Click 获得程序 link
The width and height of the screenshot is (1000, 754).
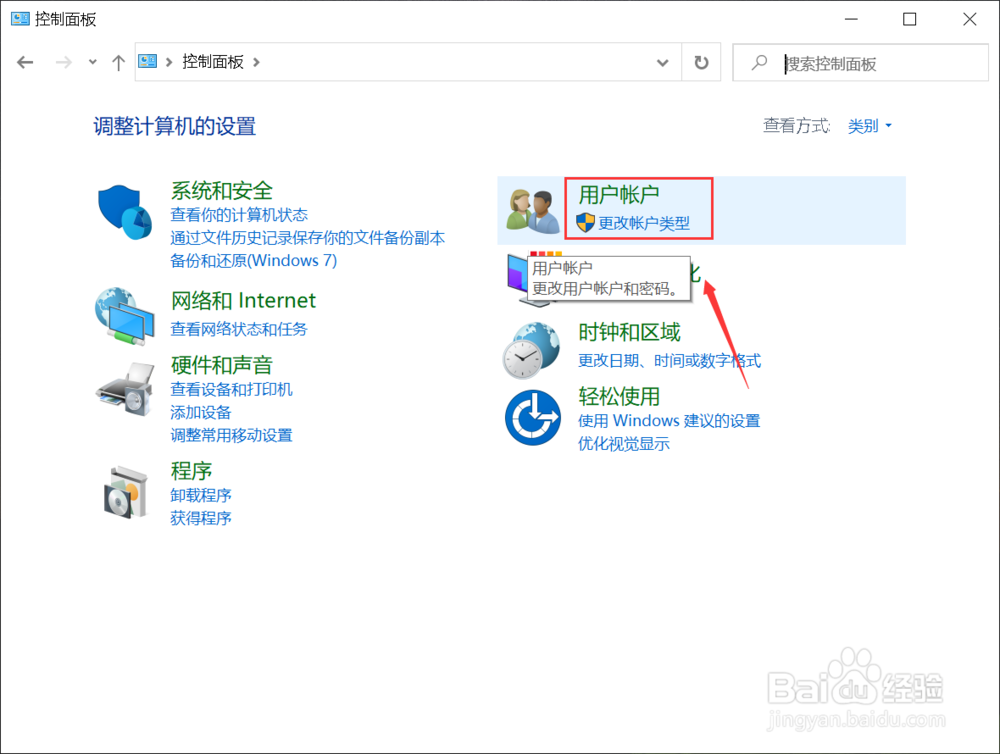(x=201, y=518)
